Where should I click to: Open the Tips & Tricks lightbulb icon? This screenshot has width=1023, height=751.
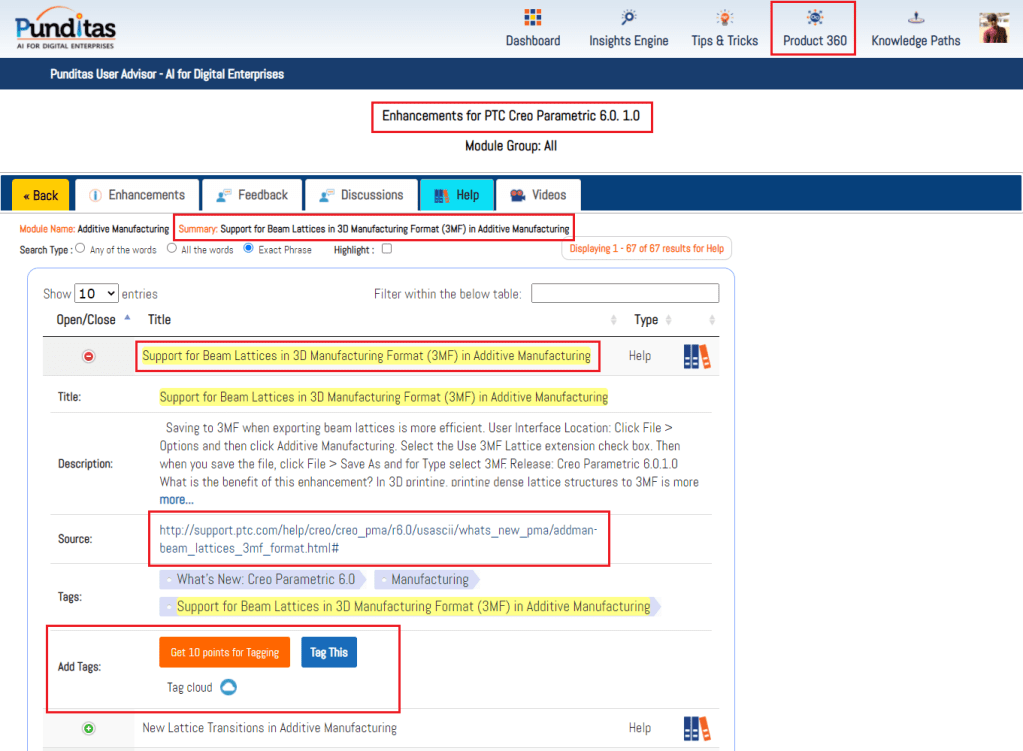pyautogui.click(x=724, y=18)
